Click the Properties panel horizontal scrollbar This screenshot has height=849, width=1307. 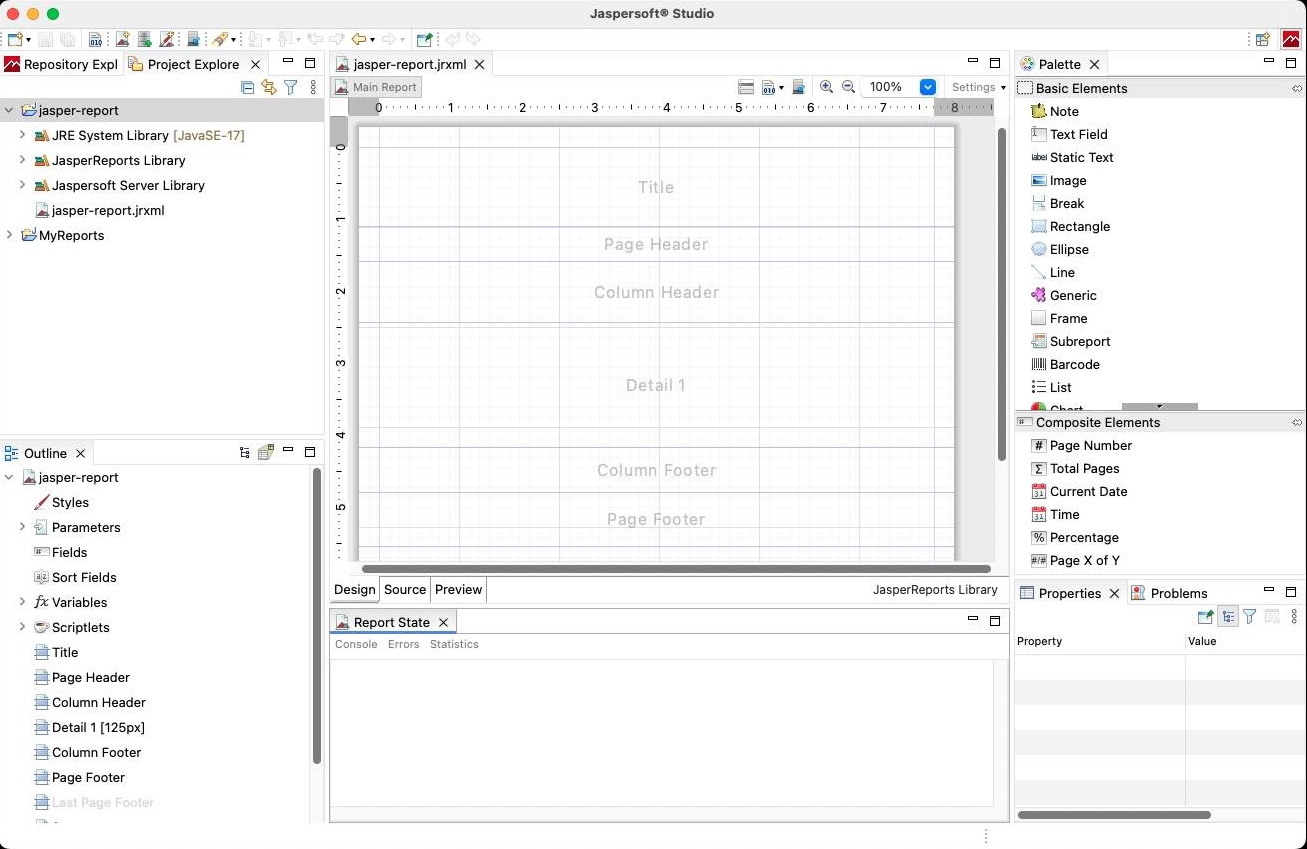click(1114, 815)
